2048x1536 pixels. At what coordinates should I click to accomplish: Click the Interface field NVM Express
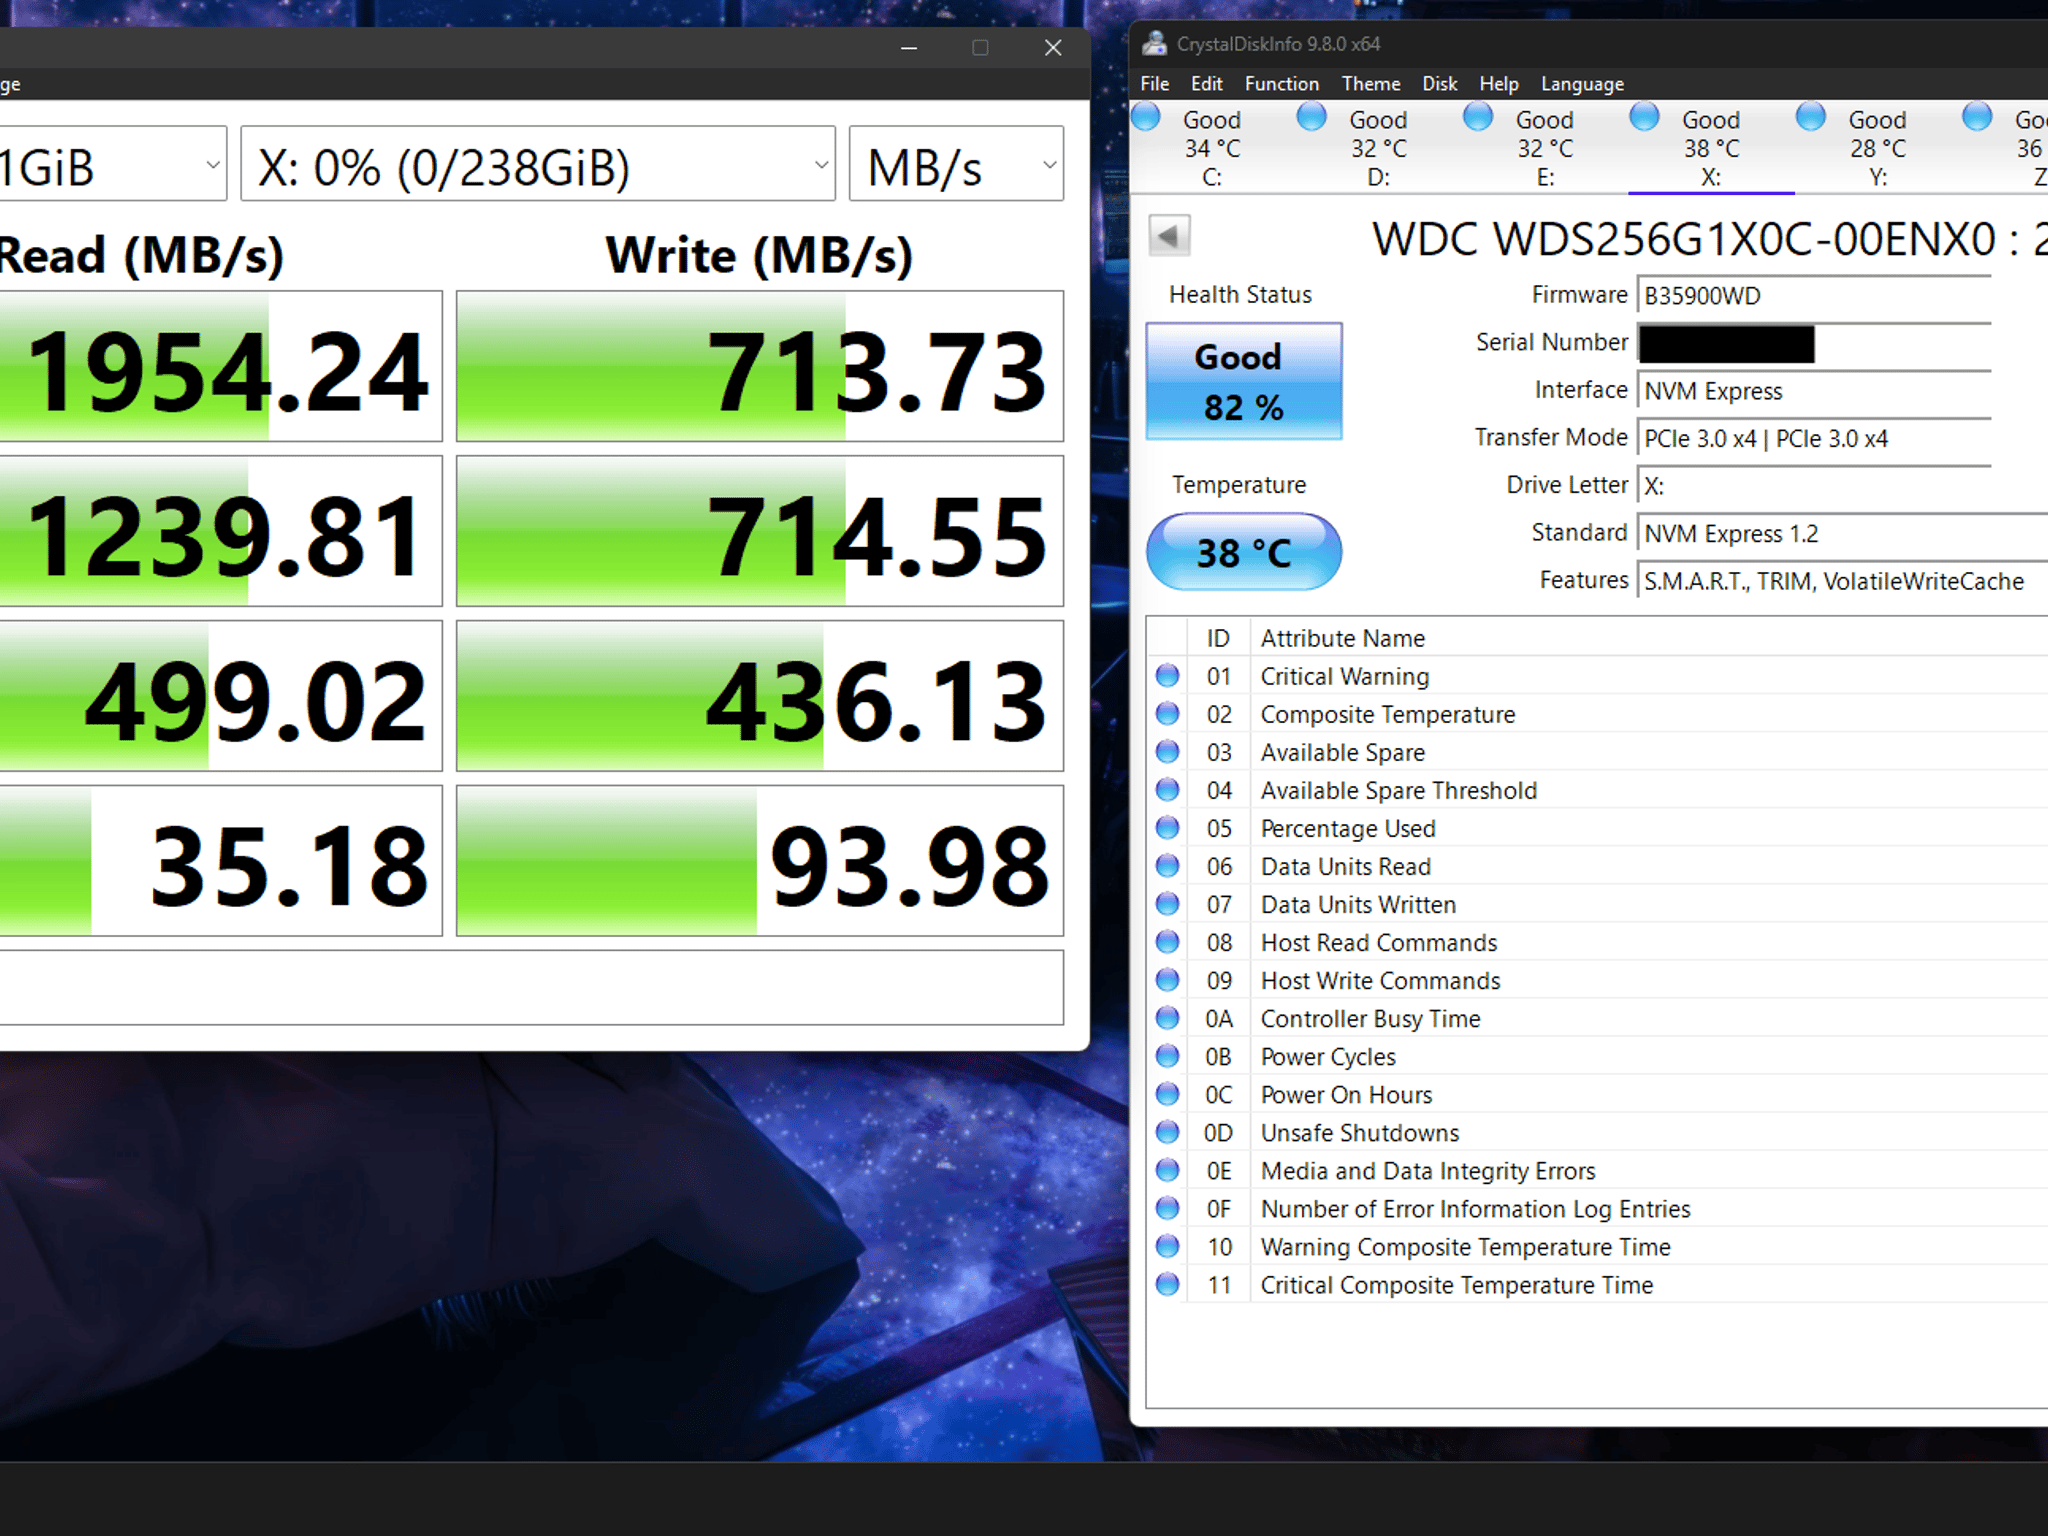[1814, 391]
